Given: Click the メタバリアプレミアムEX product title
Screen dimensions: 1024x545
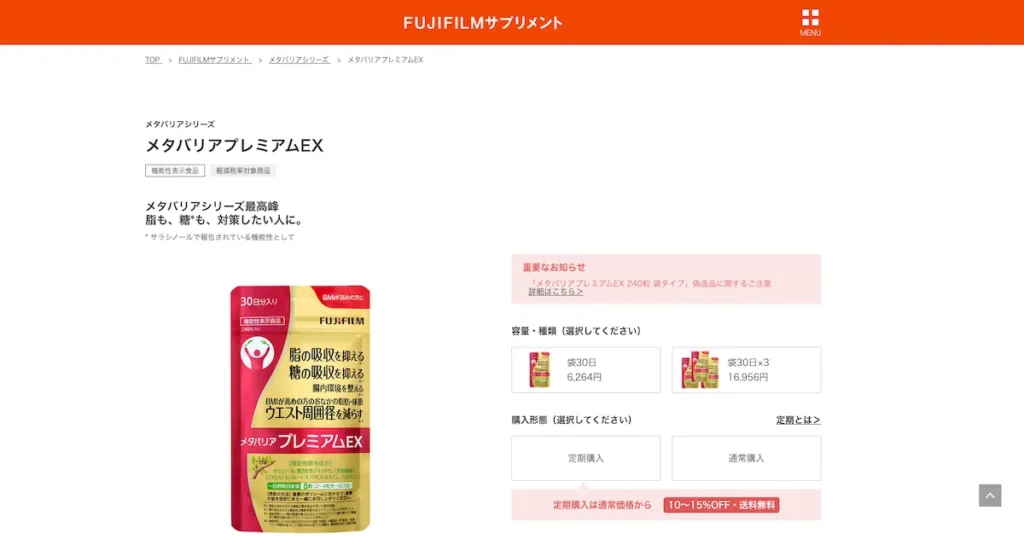Looking at the screenshot, I should pos(234,145).
